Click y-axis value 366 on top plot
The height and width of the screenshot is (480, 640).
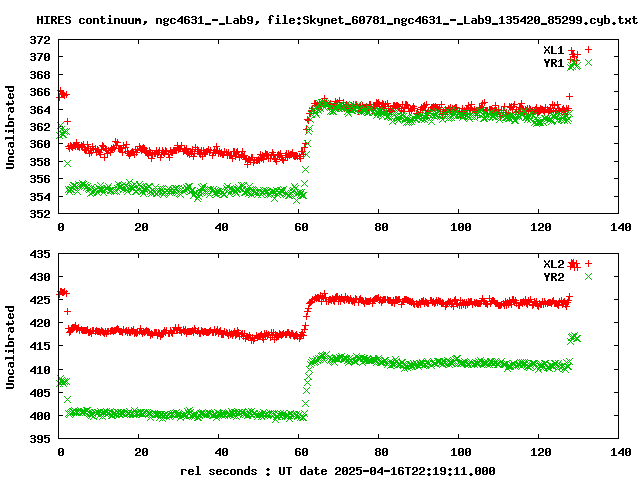click(40, 92)
